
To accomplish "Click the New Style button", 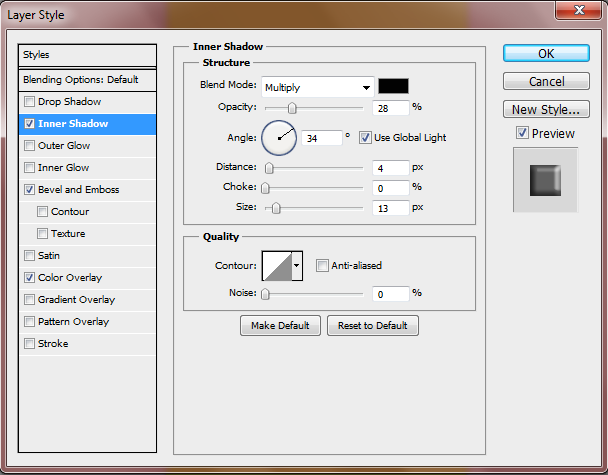I will point(545,110).
